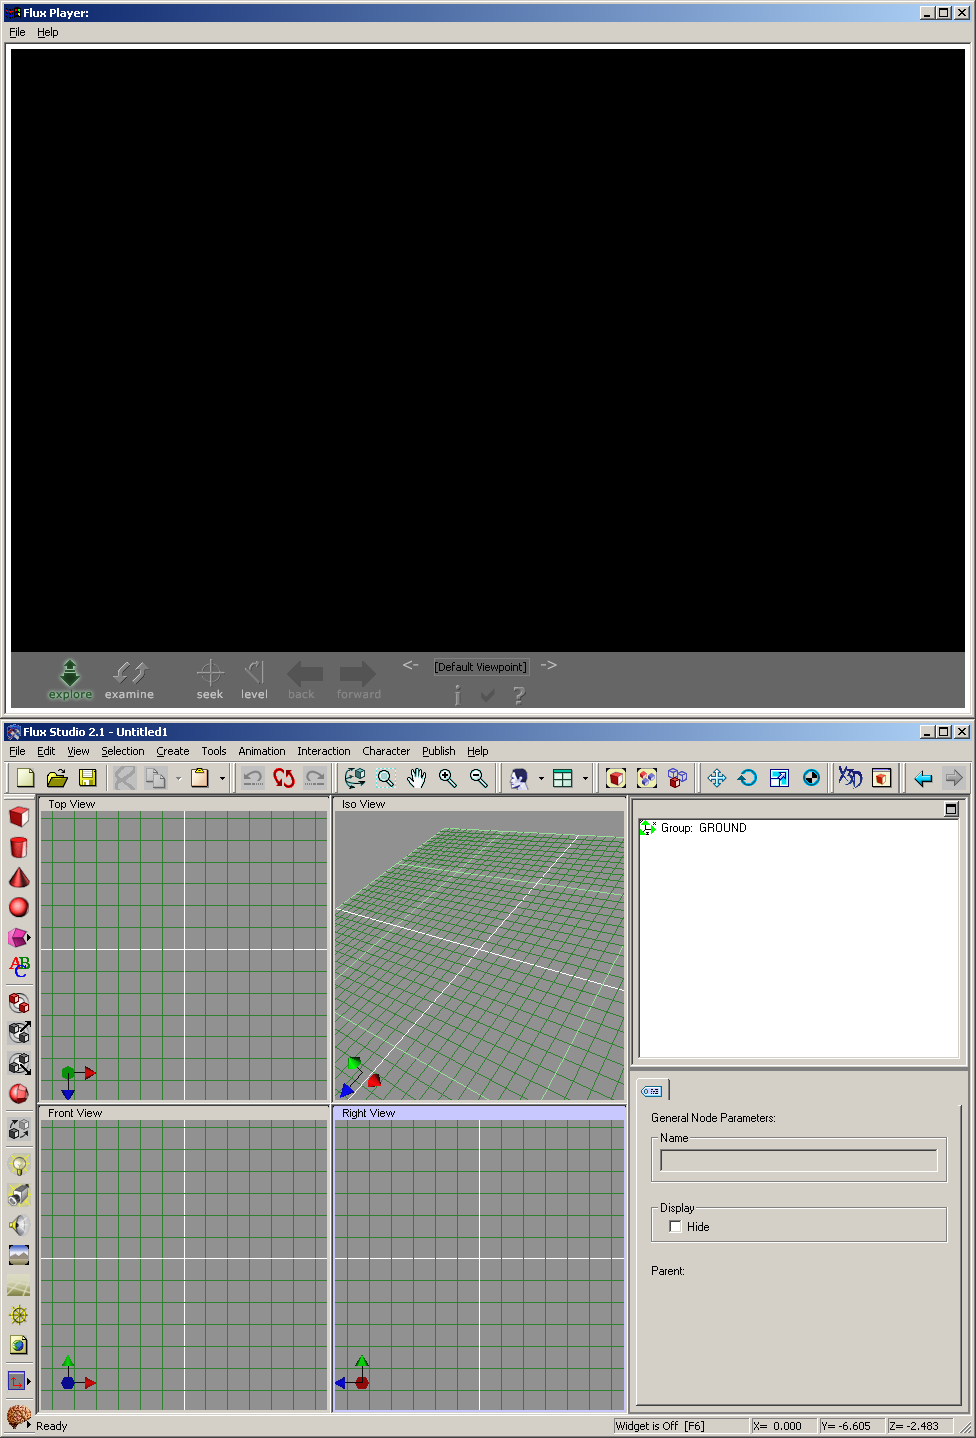Select the red box primitive tool

[19, 817]
